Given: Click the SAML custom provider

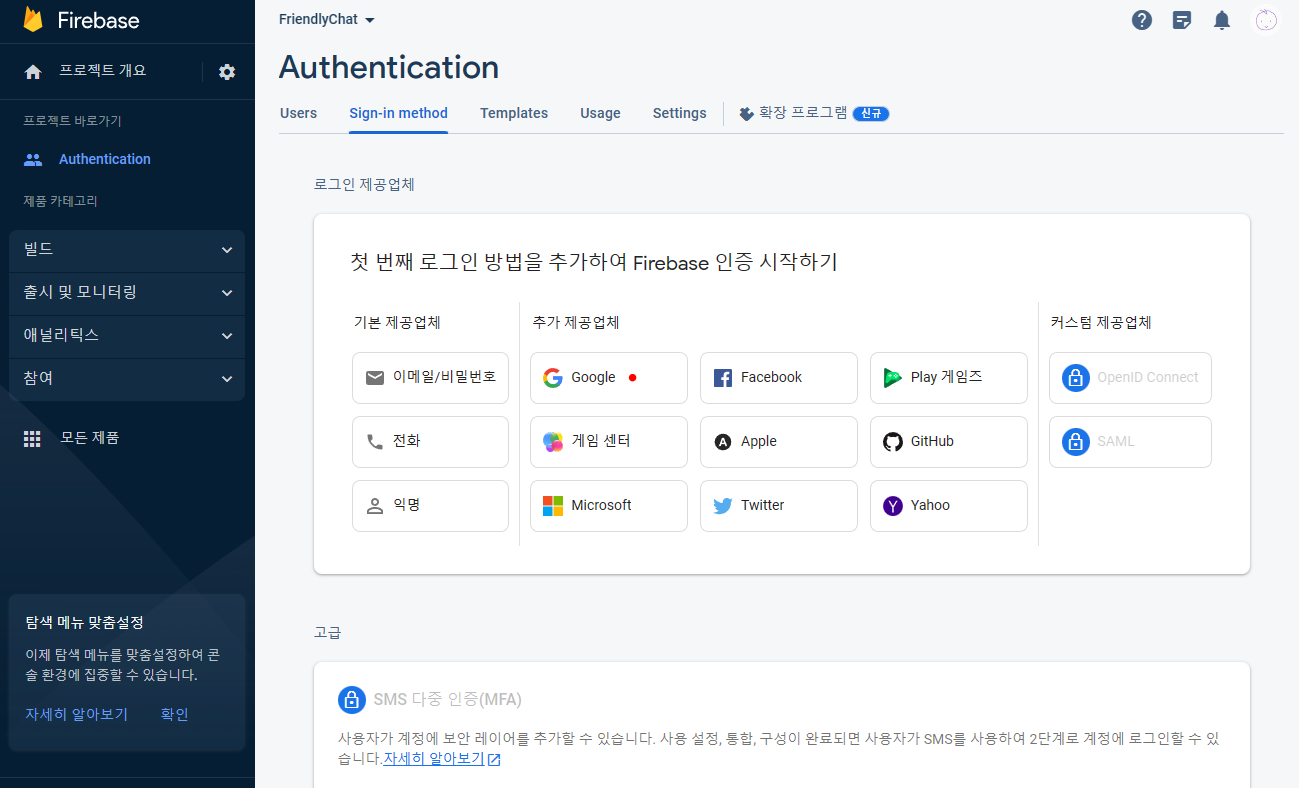Looking at the screenshot, I should [1130, 442].
